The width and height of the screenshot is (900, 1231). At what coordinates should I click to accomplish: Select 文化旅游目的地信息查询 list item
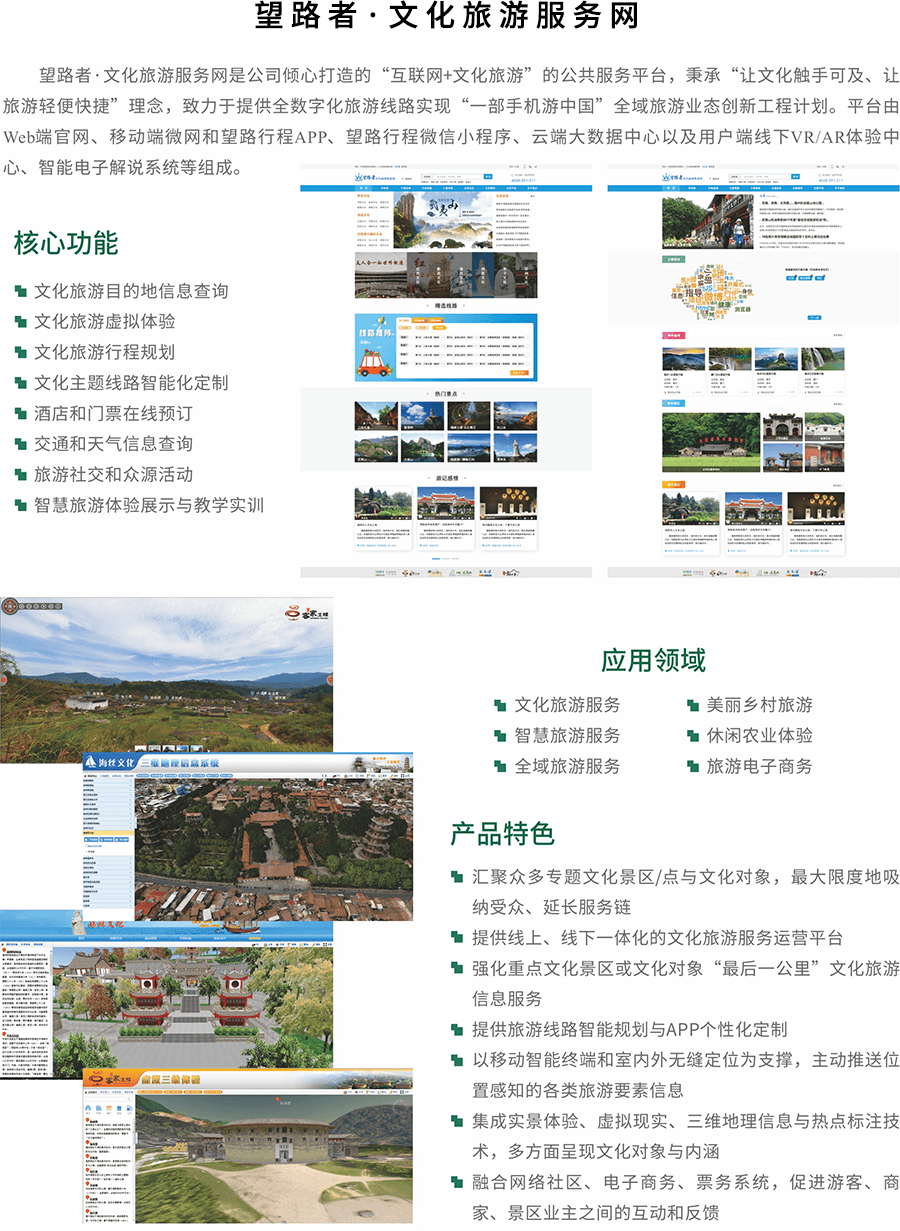pyautogui.click(x=131, y=291)
